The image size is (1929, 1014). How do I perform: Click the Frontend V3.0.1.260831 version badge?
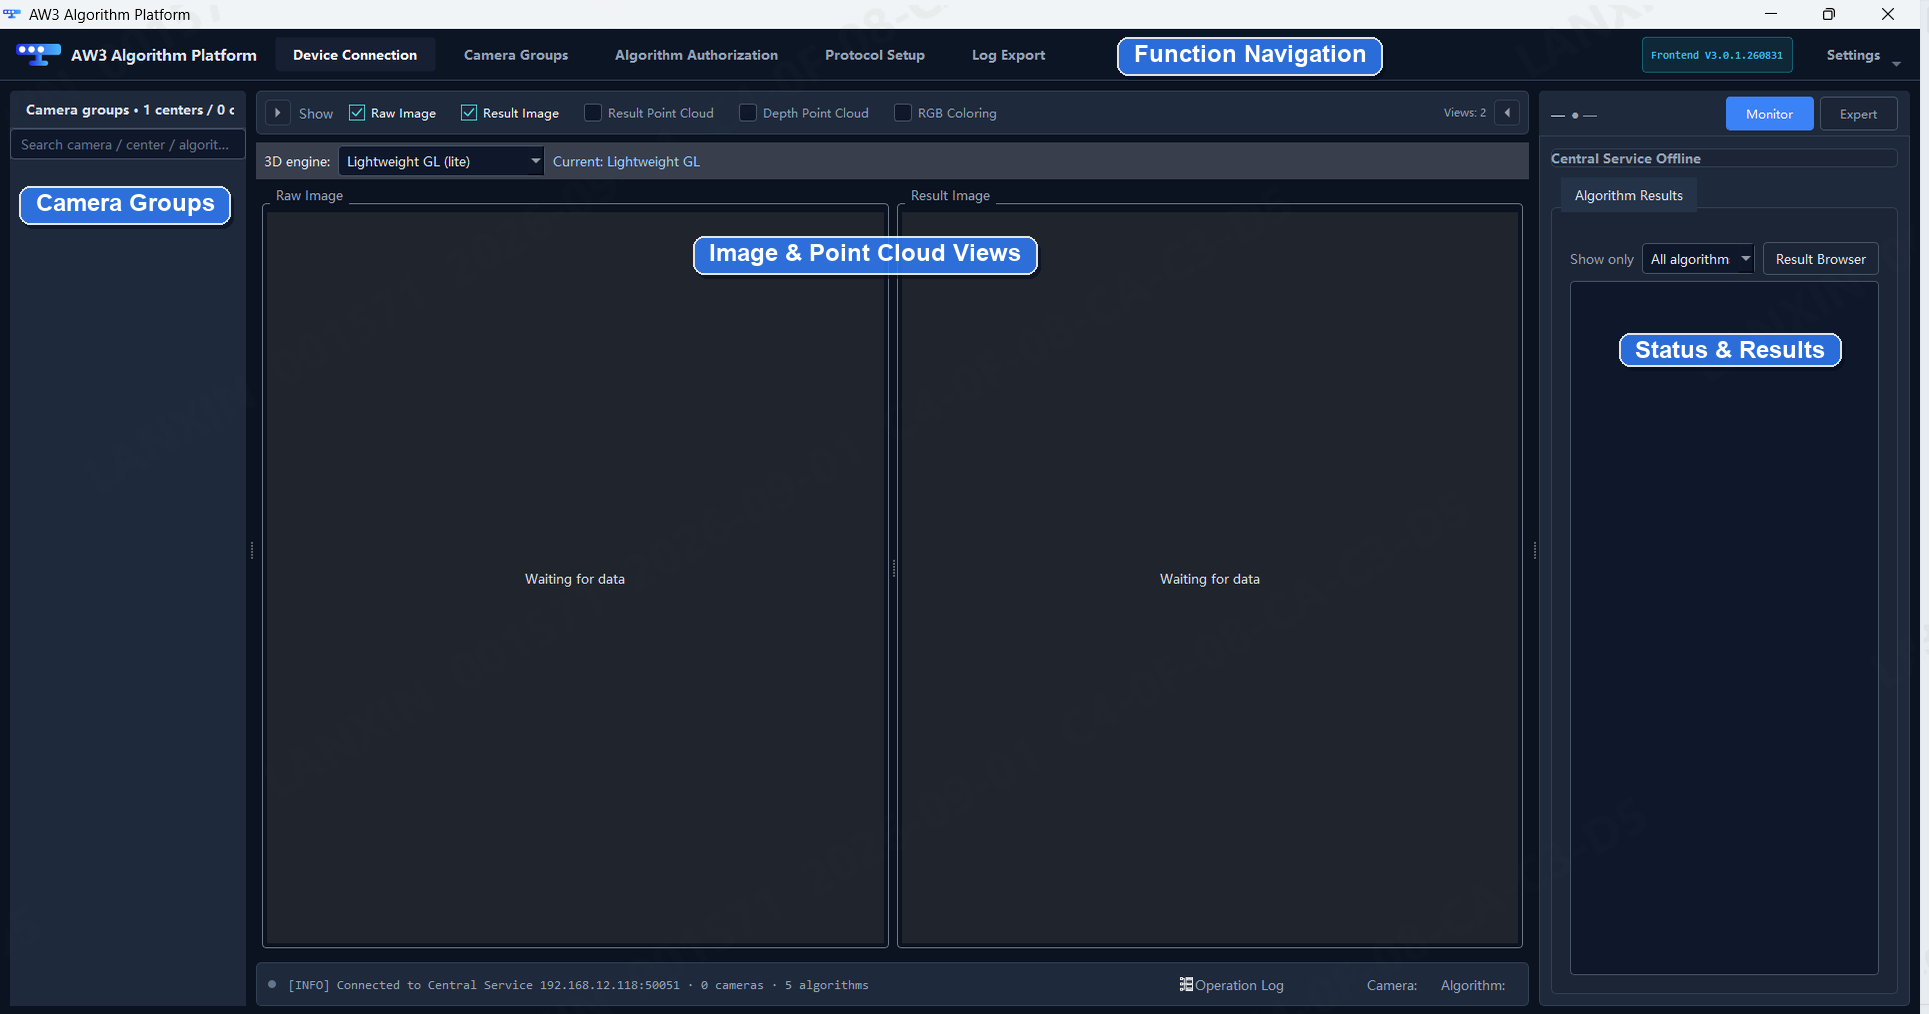point(1716,55)
